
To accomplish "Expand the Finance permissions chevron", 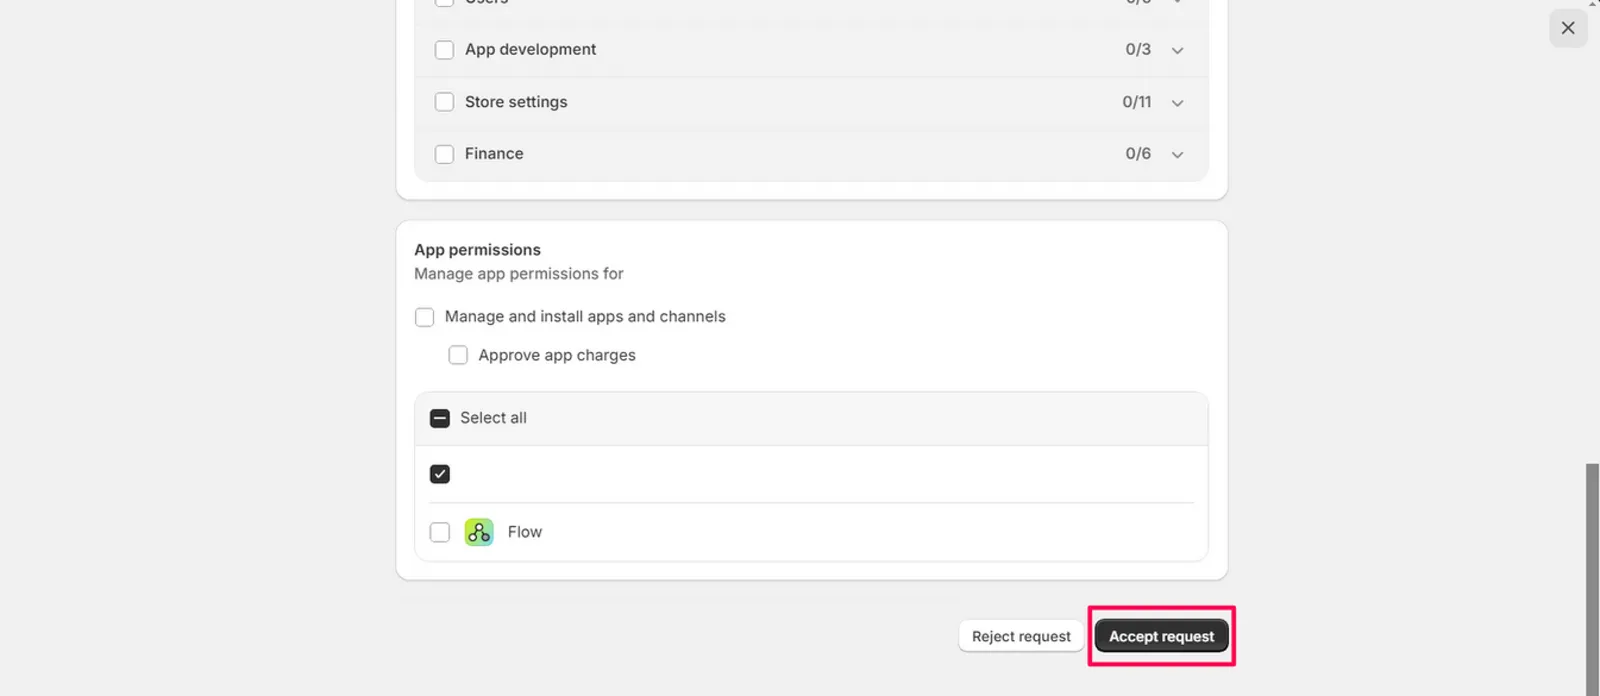I will click(x=1177, y=155).
